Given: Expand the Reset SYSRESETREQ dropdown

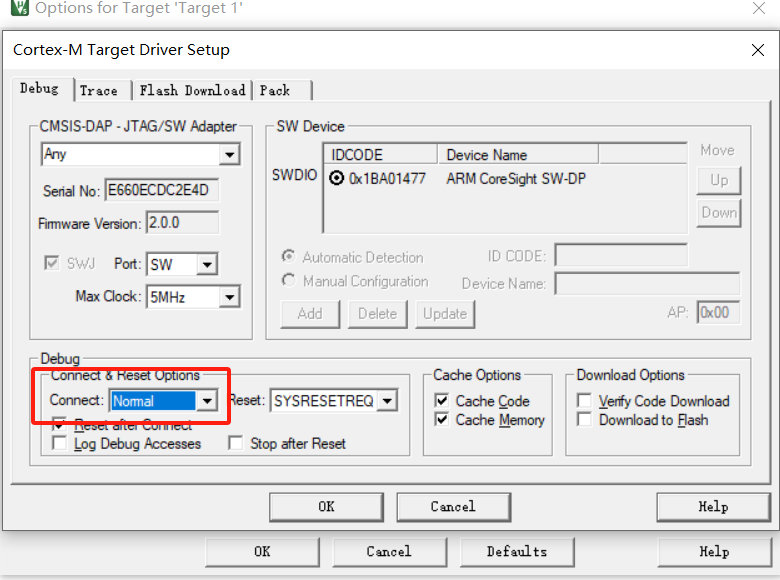Looking at the screenshot, I should pos(386,401).
